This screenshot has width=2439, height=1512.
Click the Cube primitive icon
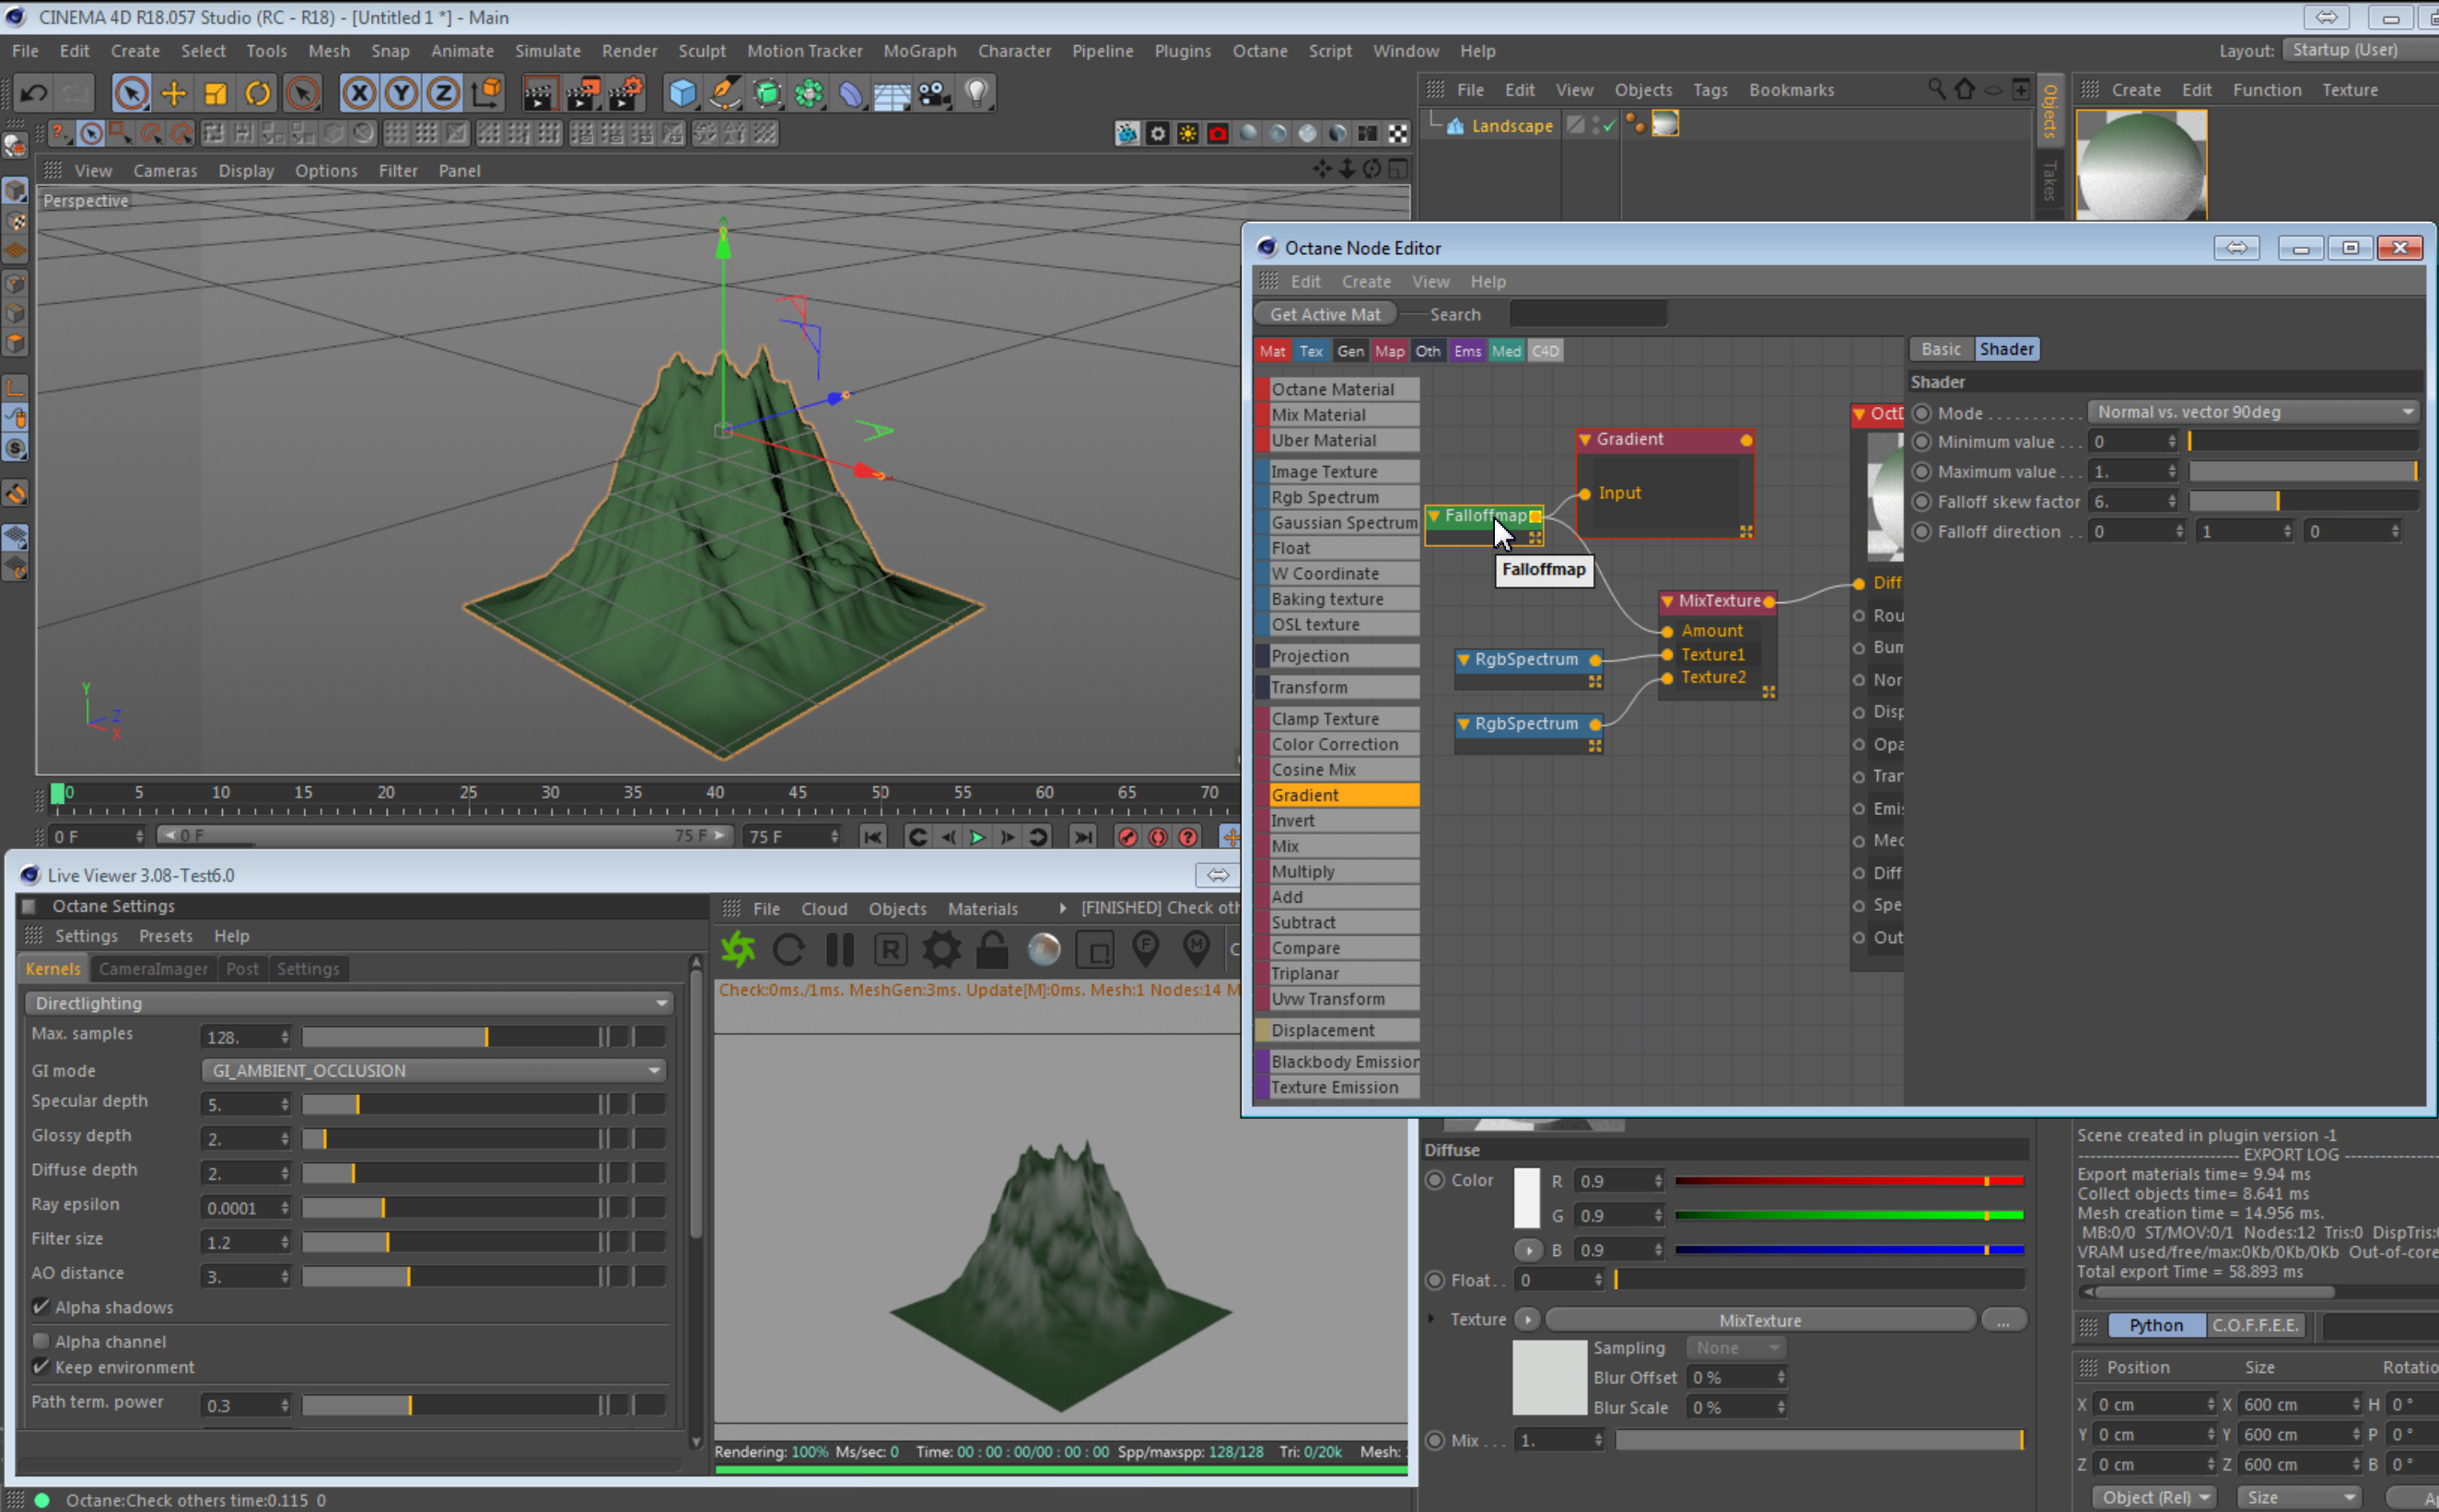[x=683, y=93]
